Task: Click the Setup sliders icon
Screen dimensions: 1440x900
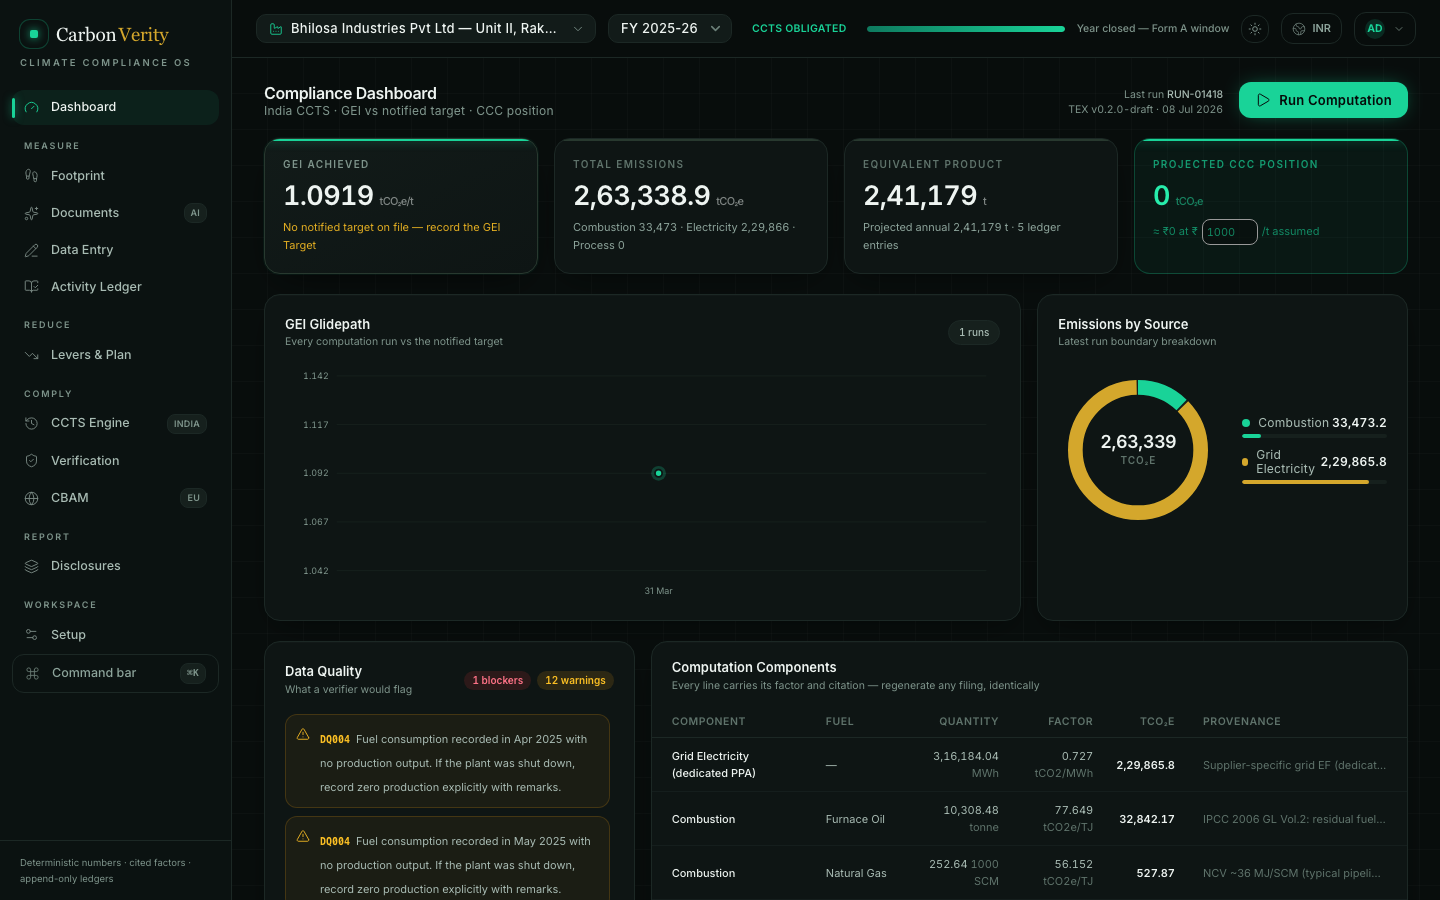Action: pos(32,635)
